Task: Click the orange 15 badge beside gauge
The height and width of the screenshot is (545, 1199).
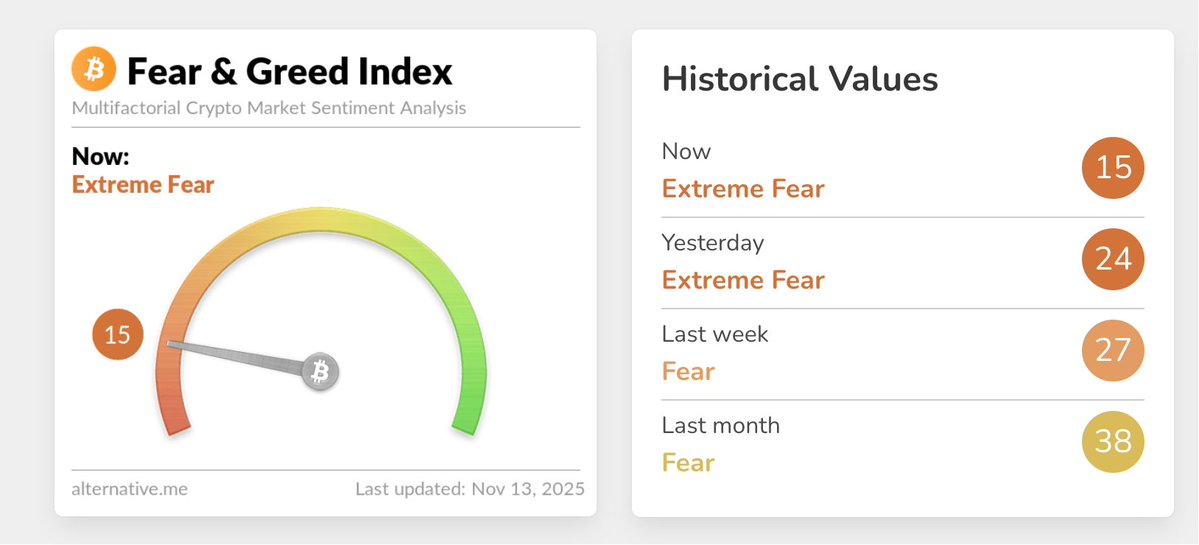Action: (118, 335)
